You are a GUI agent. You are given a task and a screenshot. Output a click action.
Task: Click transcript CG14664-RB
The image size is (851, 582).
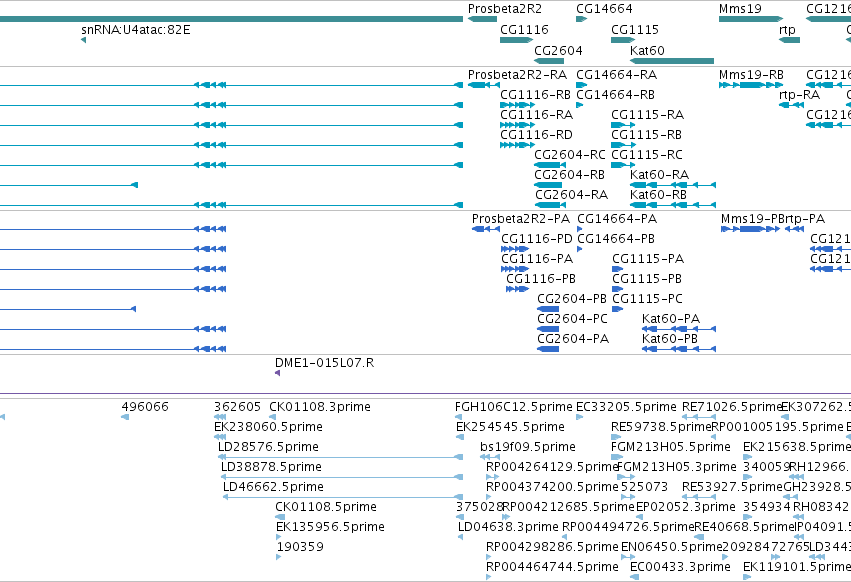coord(615,94)
